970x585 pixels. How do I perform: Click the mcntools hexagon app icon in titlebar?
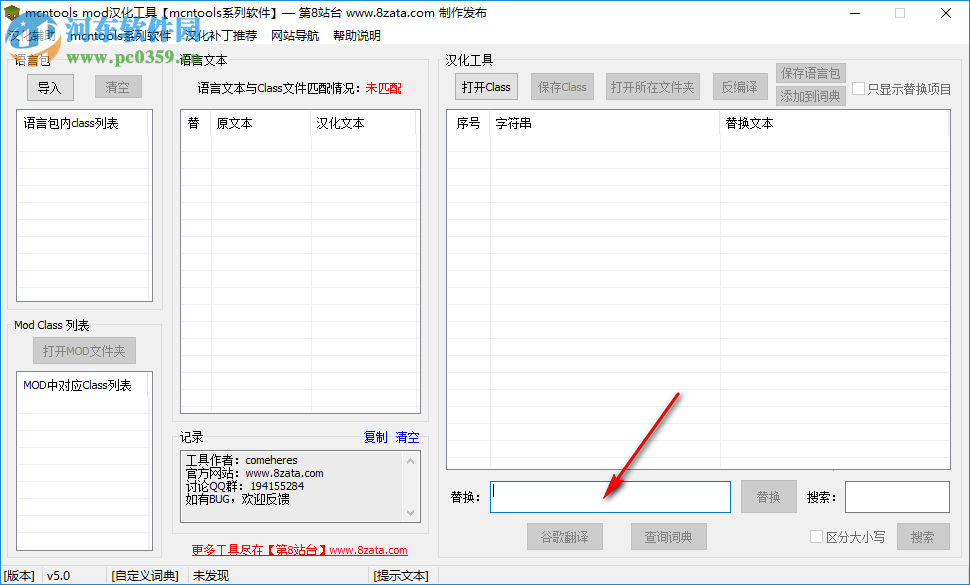pos(10,13)
